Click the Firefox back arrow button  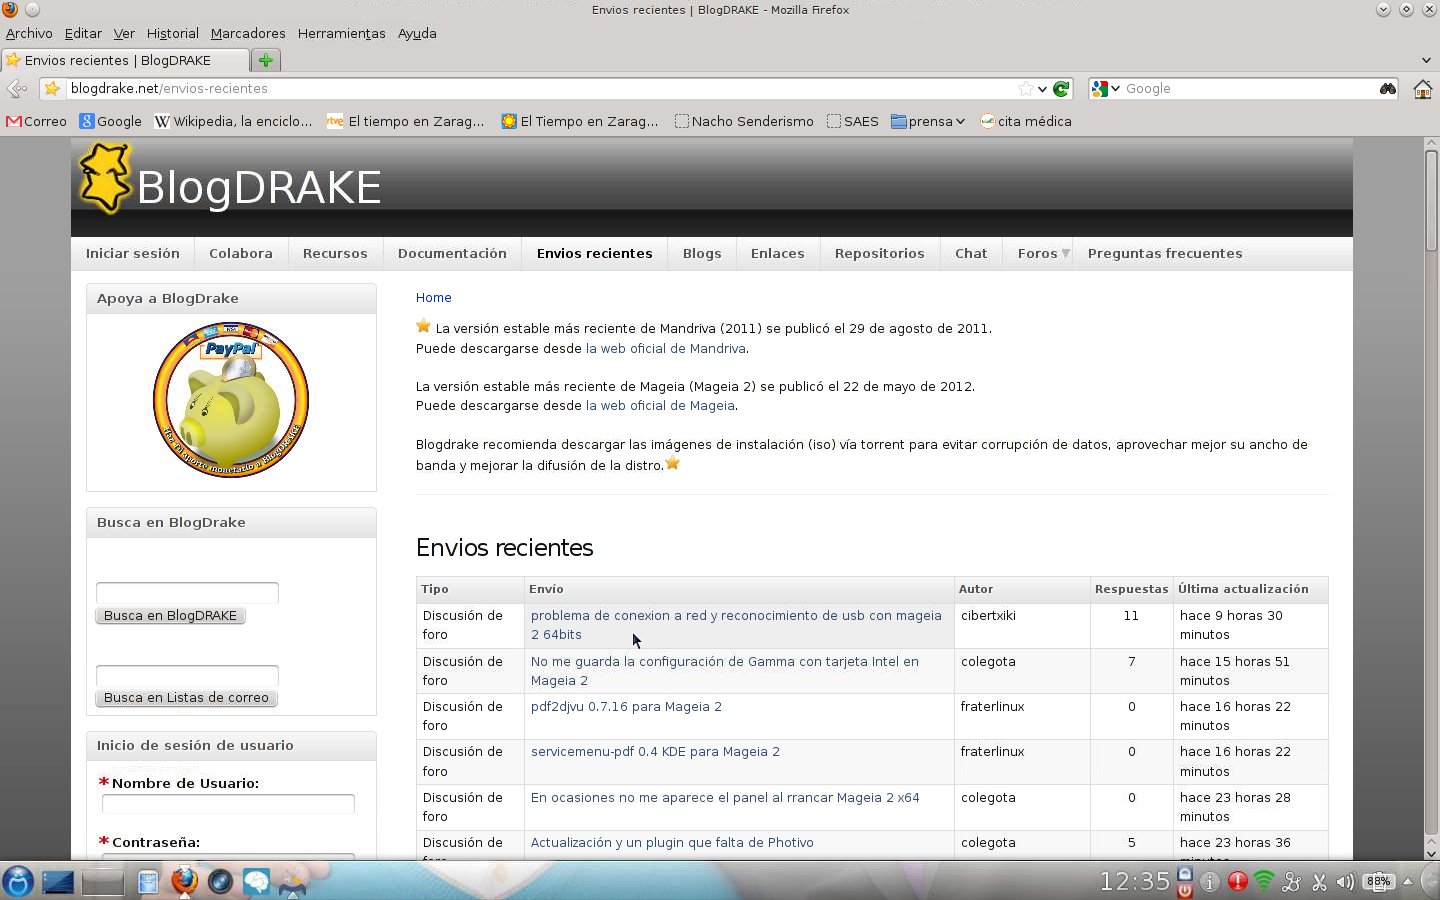click(x=17, y=89)
